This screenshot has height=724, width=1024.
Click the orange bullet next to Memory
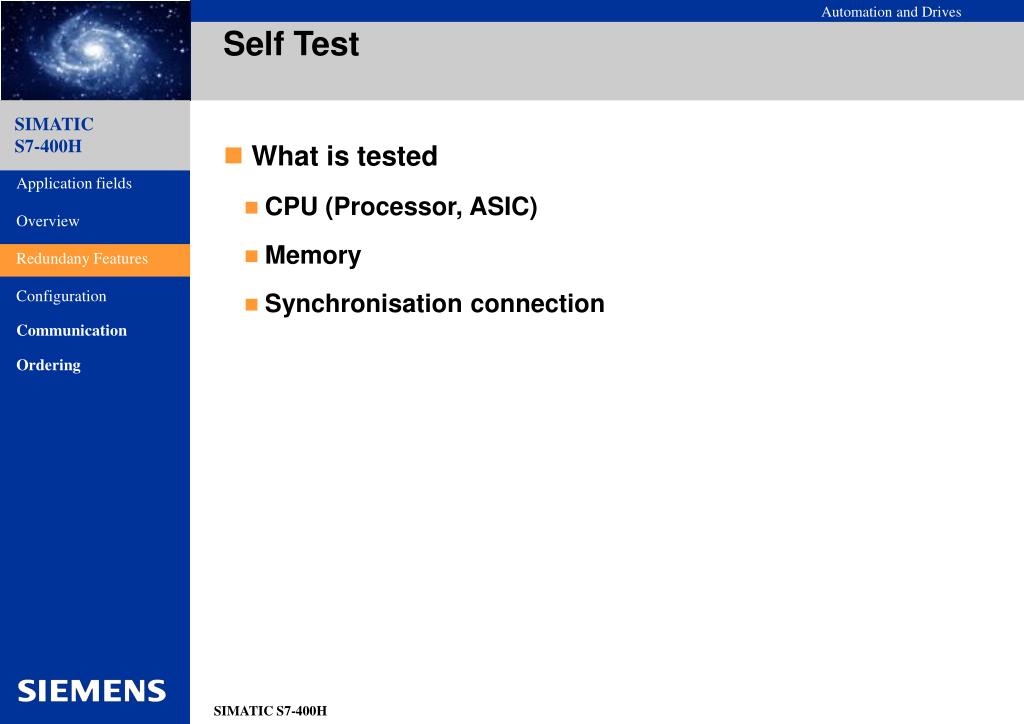pyautogui.click(x=251, y=256)
